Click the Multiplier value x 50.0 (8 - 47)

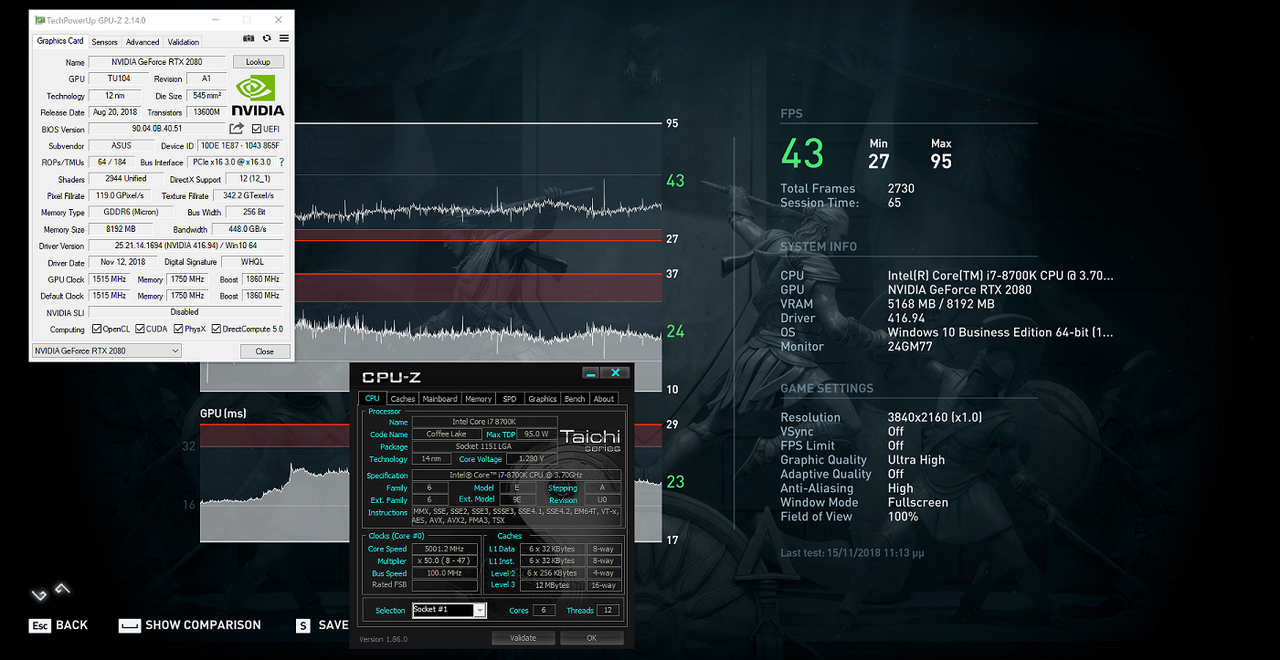(x=443, y=561)
